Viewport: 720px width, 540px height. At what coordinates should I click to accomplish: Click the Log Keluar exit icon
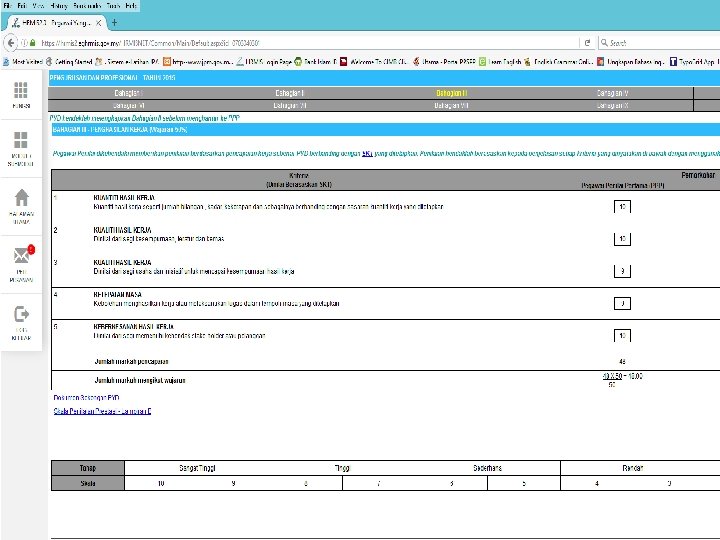pyautogui.click(x=21, y=314)
